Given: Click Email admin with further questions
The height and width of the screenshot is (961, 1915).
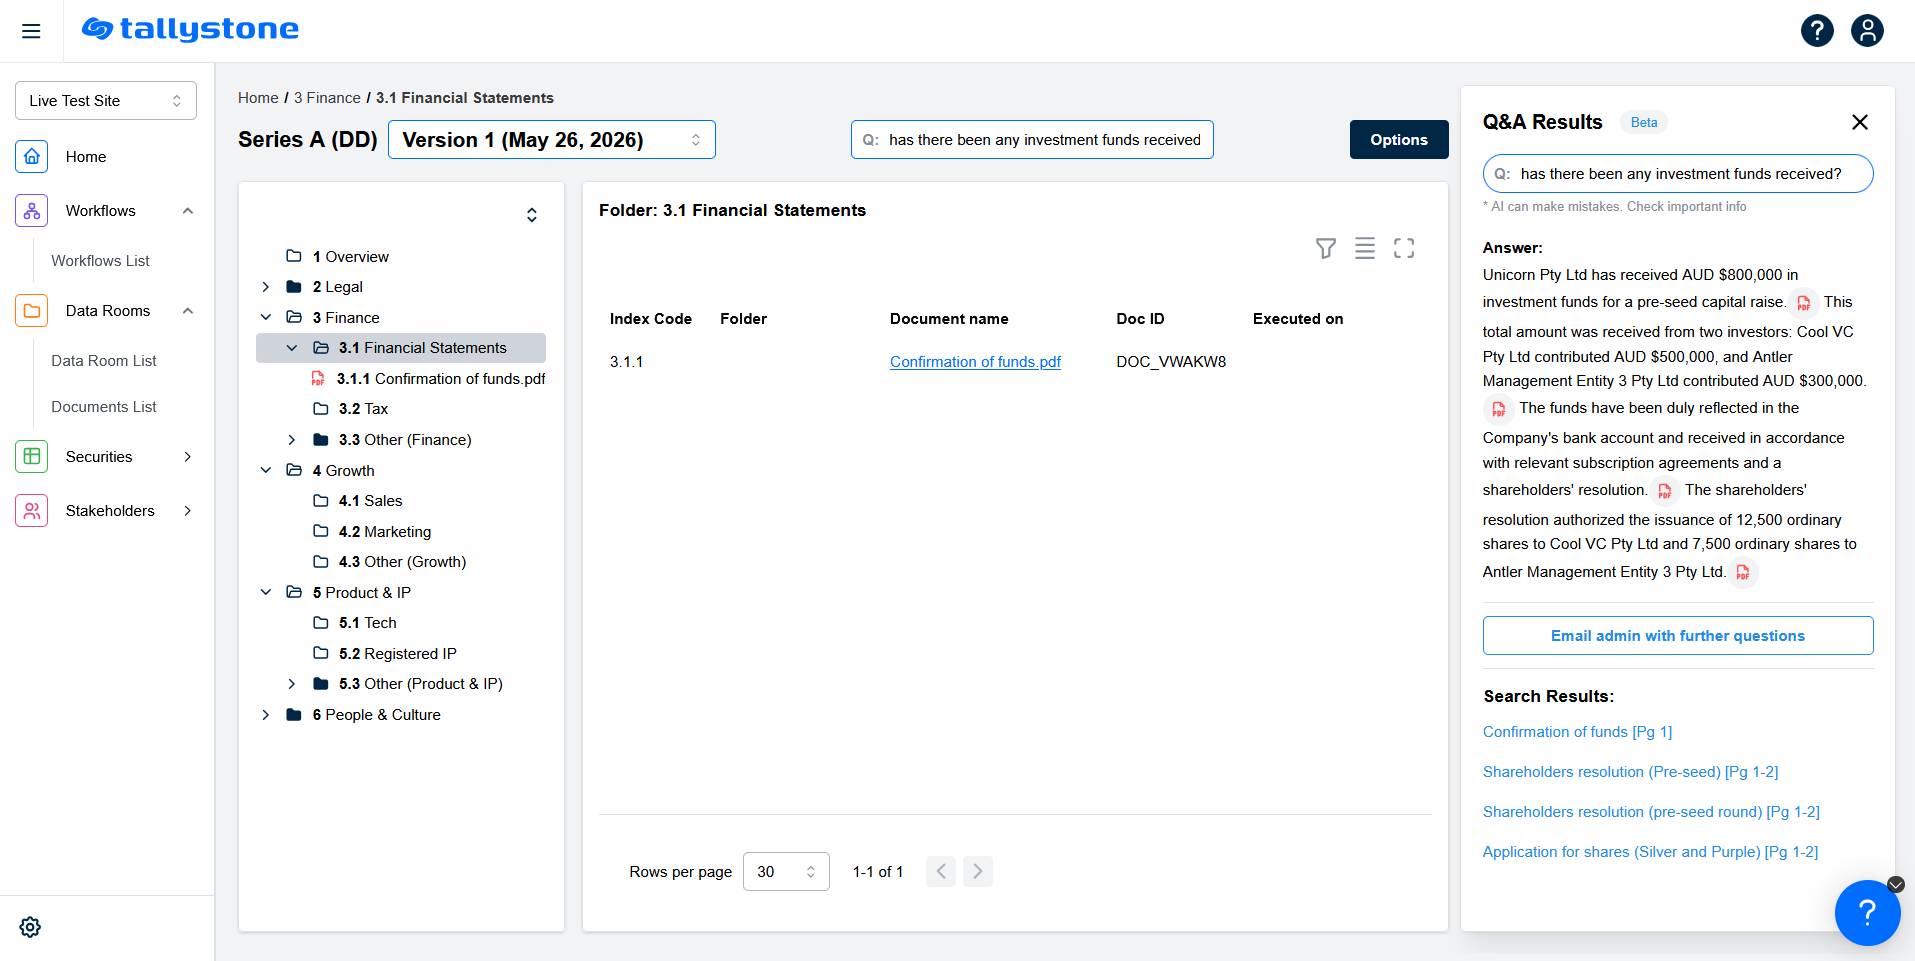Looking at the screenshot, I should click(1678, 636).
